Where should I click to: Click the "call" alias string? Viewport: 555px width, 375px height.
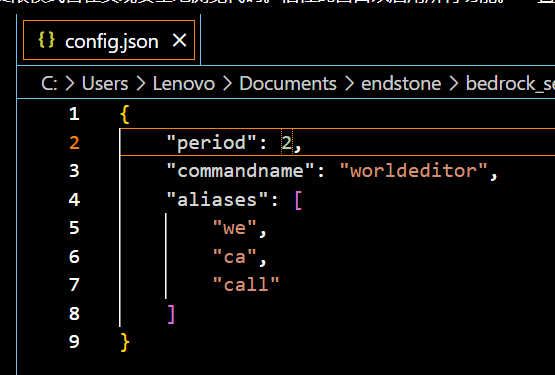[x=246, y=284]
